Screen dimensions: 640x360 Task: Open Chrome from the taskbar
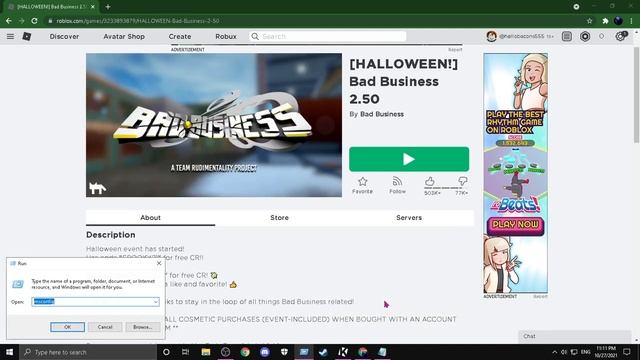coord(245,352)
